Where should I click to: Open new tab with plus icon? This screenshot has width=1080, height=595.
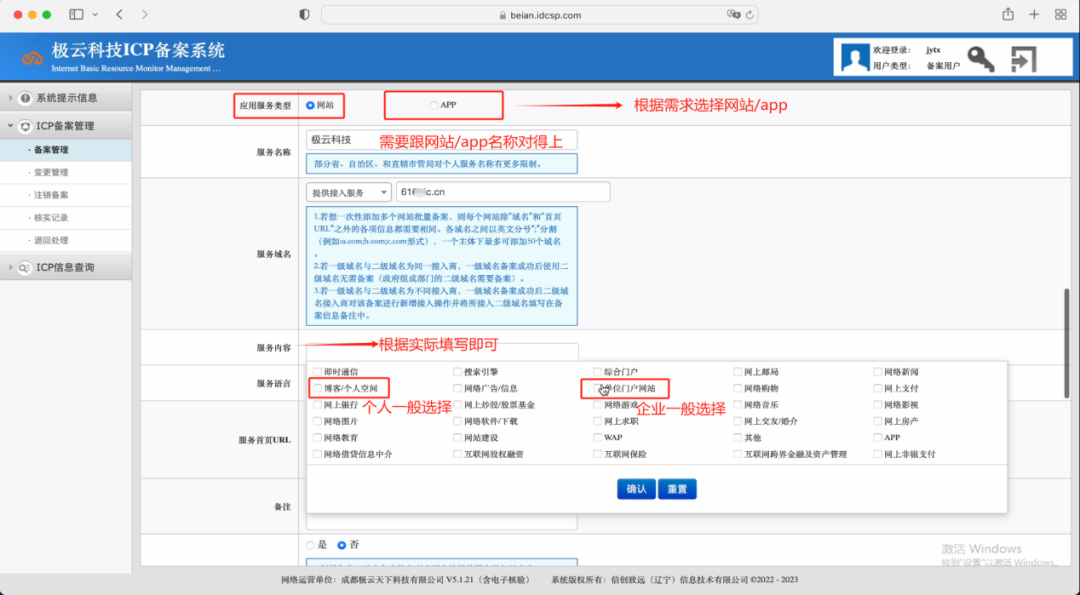pyautogui.click(x=1034, y=15)
